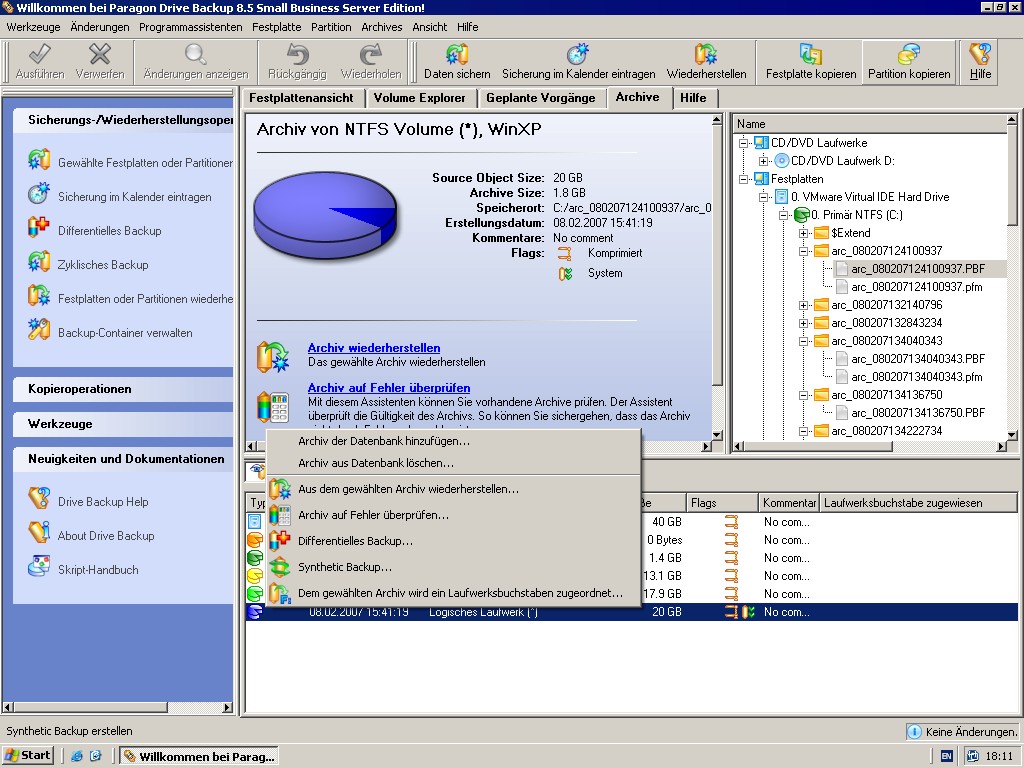
Task: Click the sidebar Sicherung im Kalender eintragen icon
Action: (x=39, y=194)
